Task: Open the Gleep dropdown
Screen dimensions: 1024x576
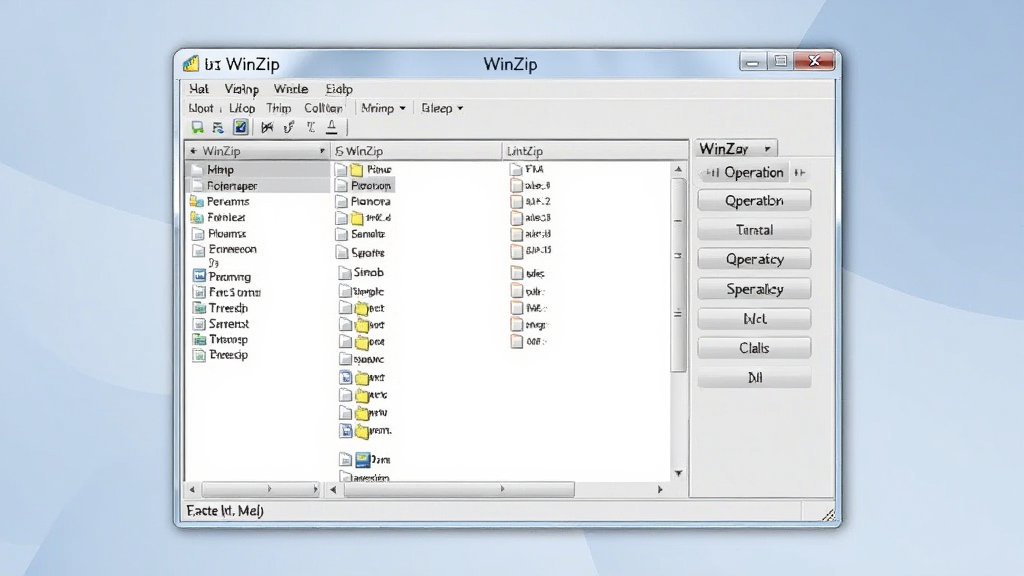Action: (x=442, y=108)
